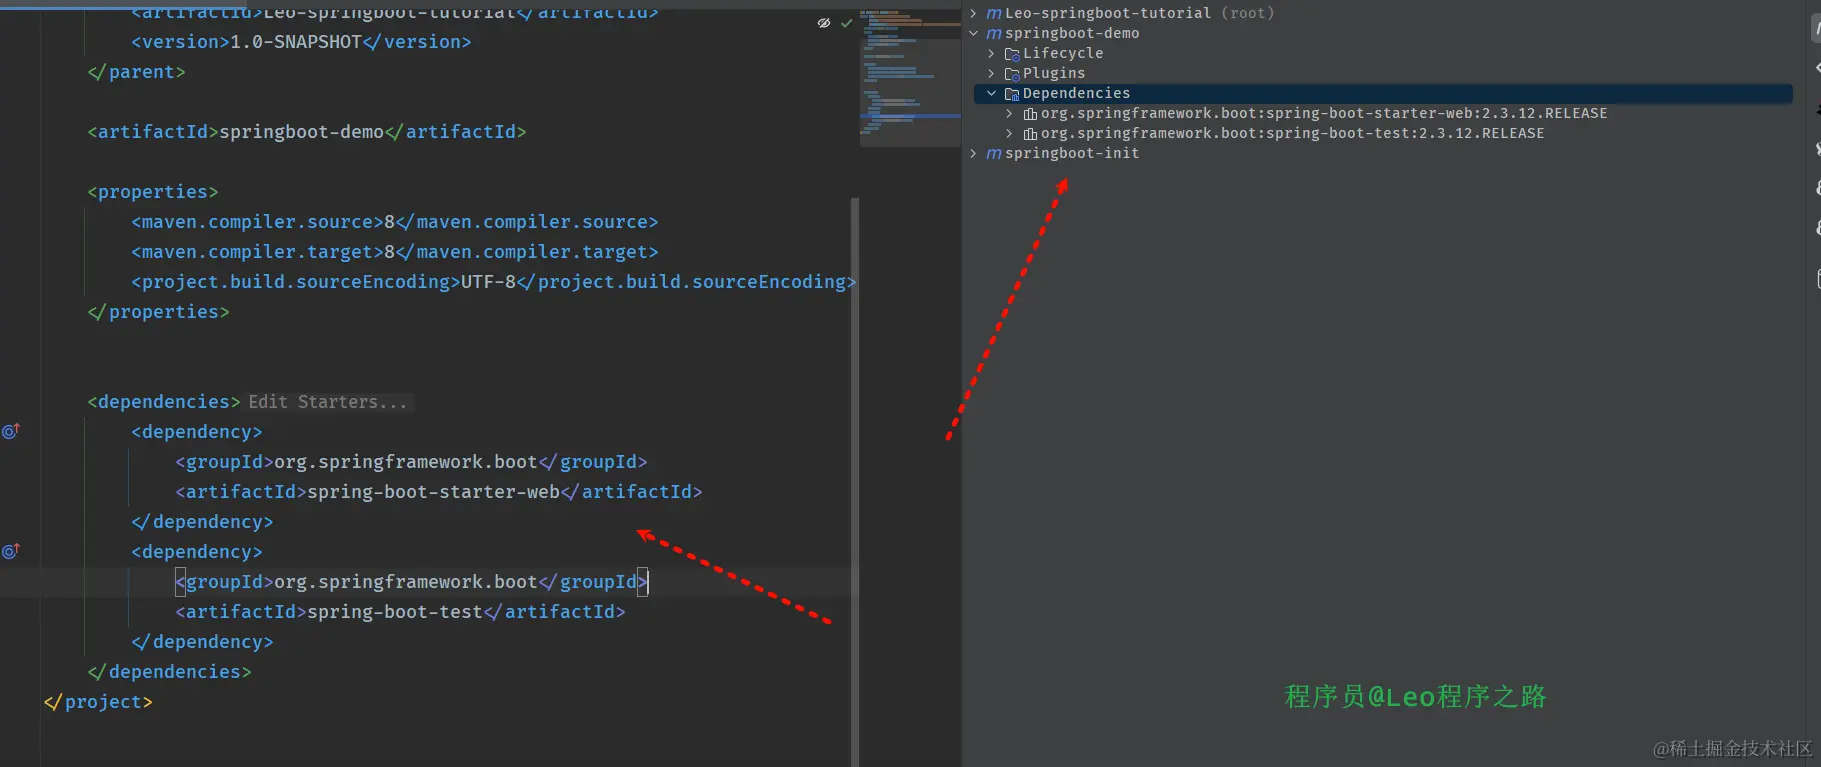Image resolution: width=1821 pixels, height=767 pixels.
Task: Click library icon of spring-boot-starter-web dependency
Action: pos(1030,114)
